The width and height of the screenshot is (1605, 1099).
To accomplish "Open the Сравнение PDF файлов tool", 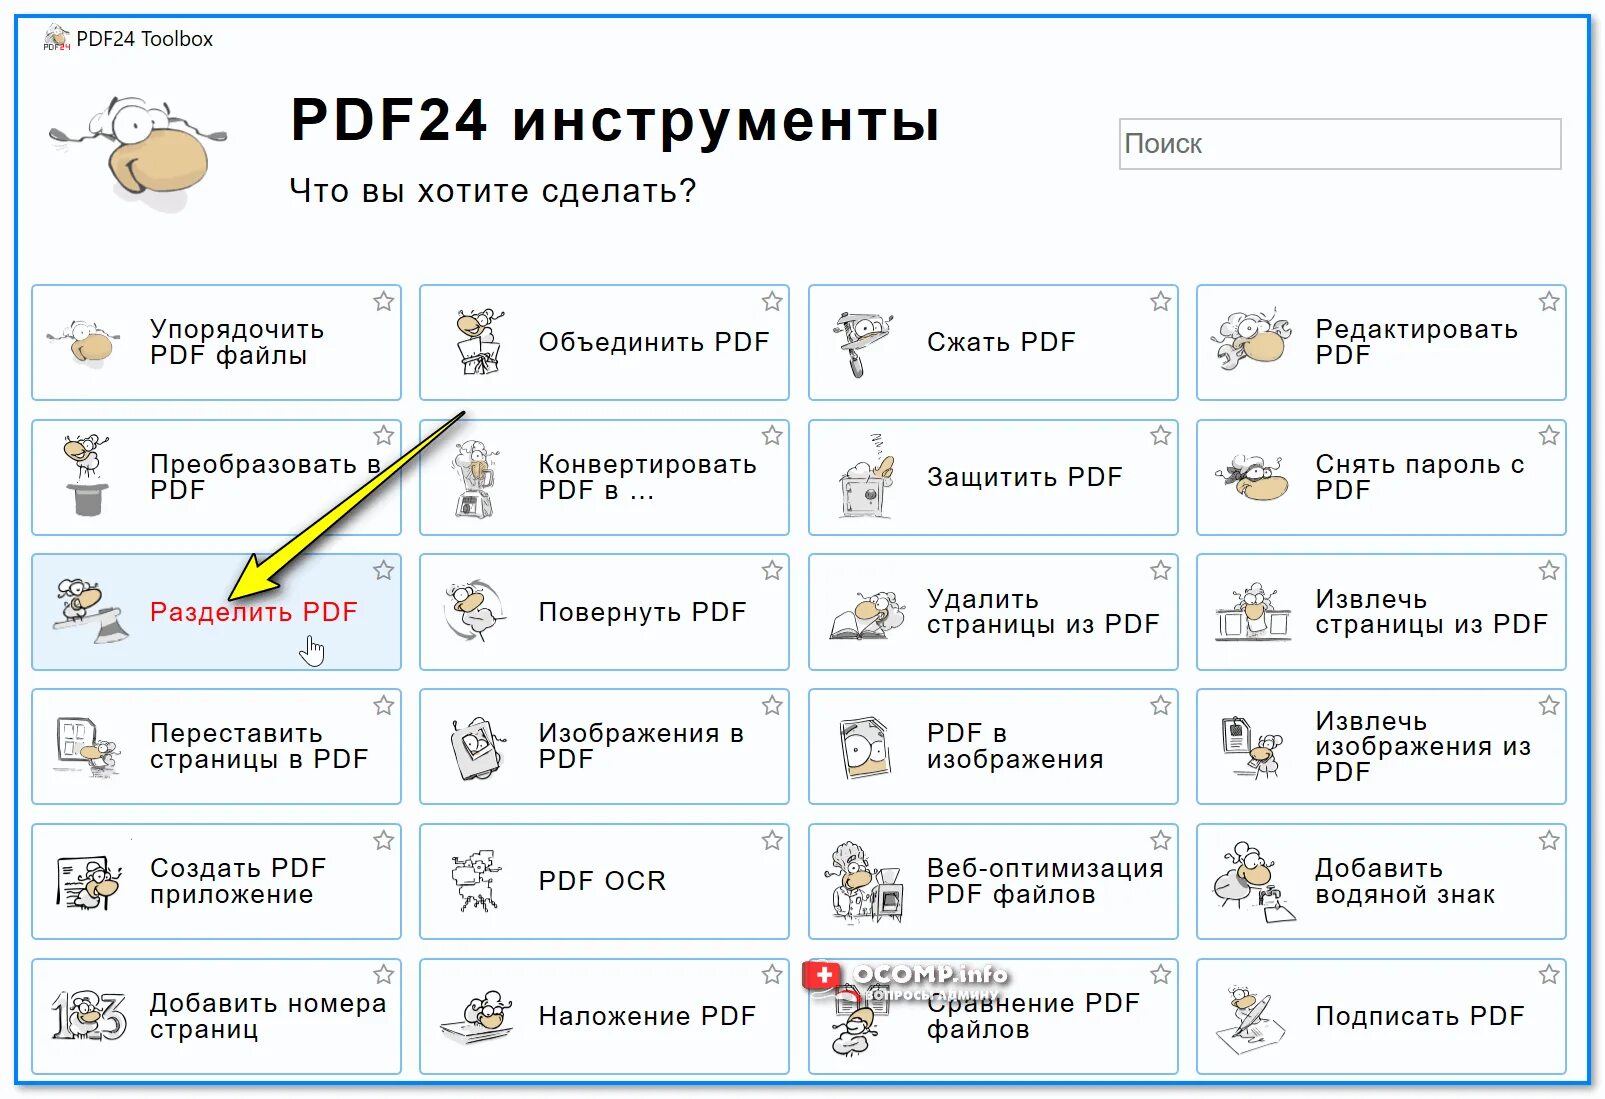I will click(993, 1016).
